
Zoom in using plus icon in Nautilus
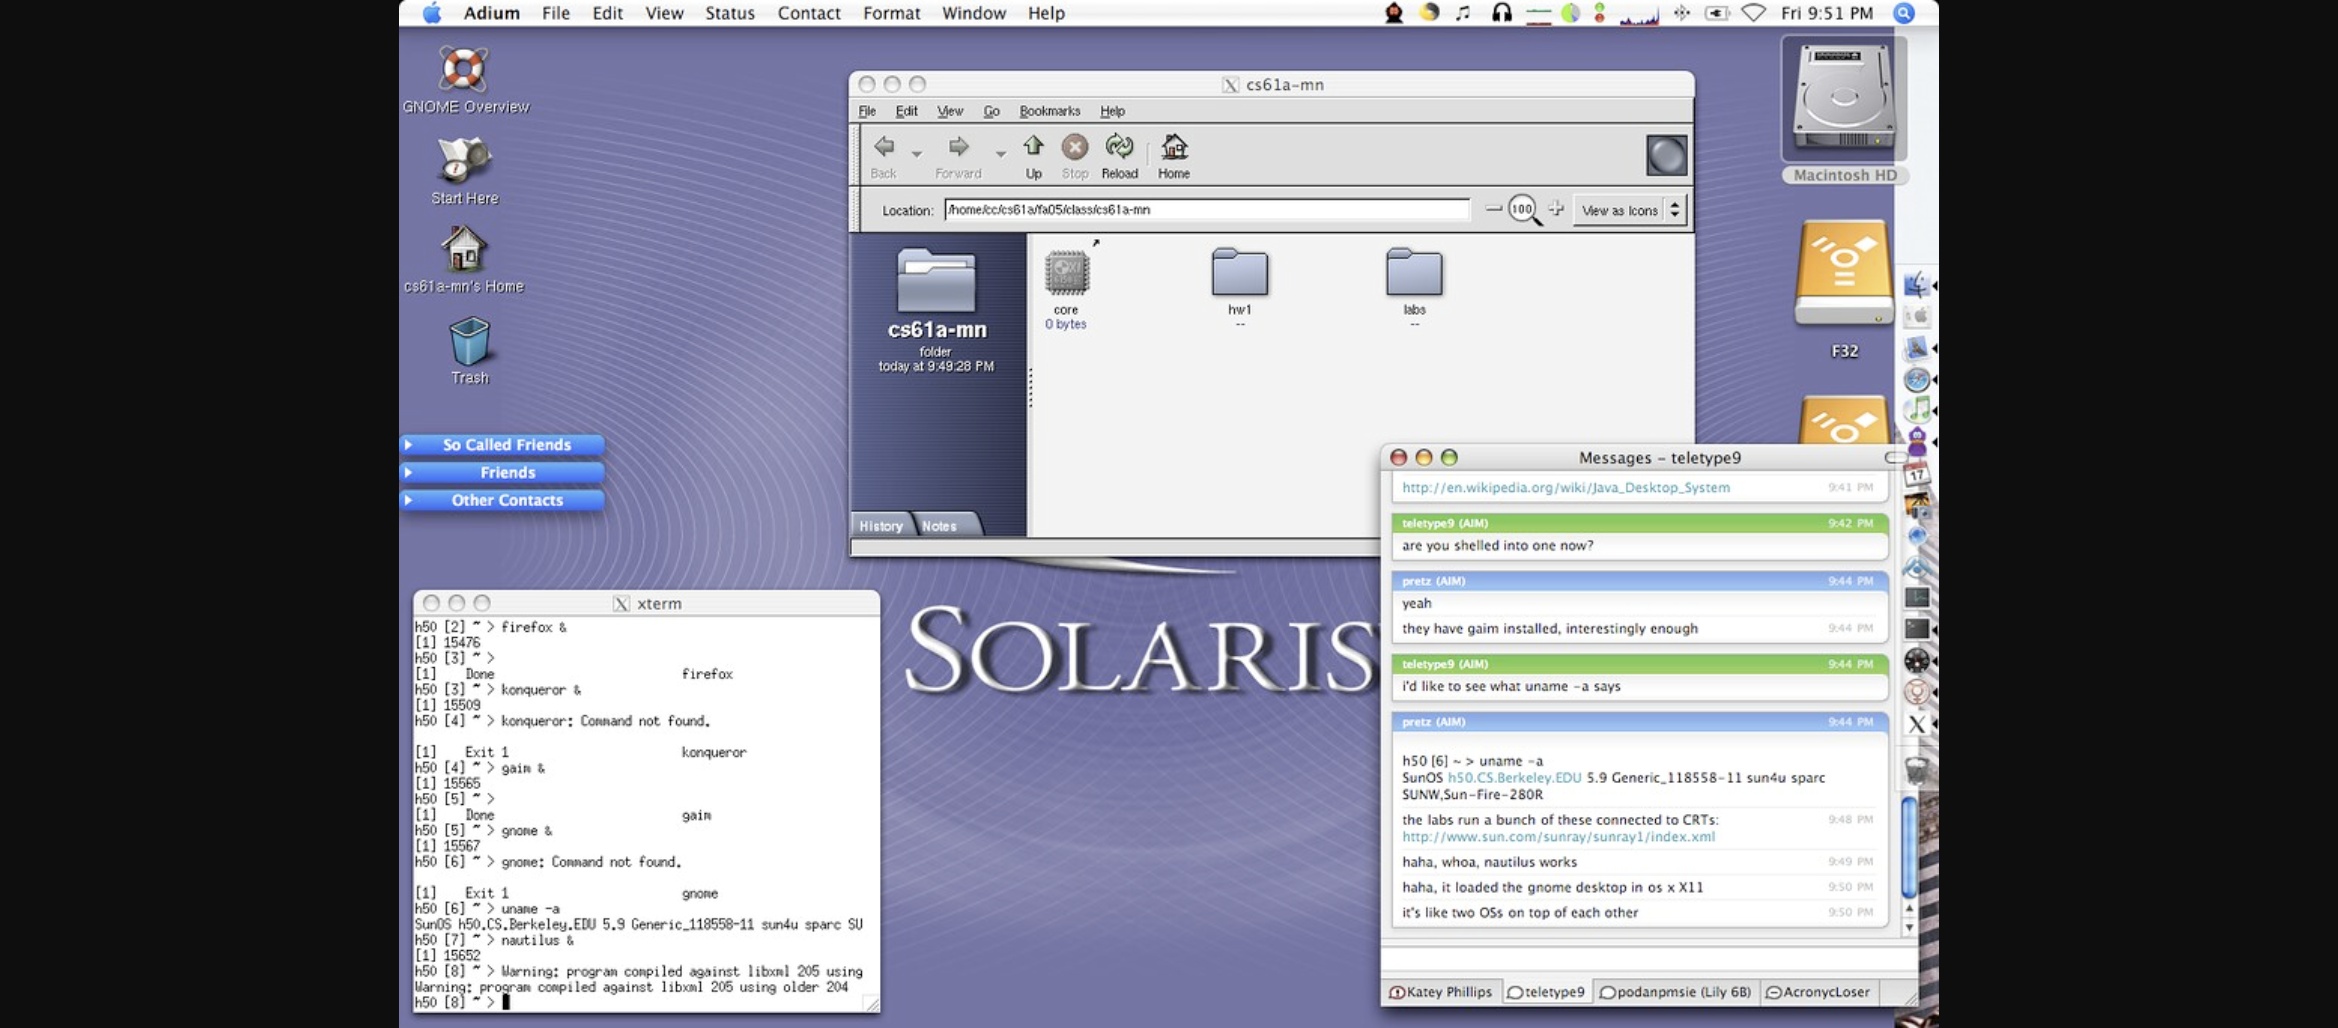[x=1556, y=209]
